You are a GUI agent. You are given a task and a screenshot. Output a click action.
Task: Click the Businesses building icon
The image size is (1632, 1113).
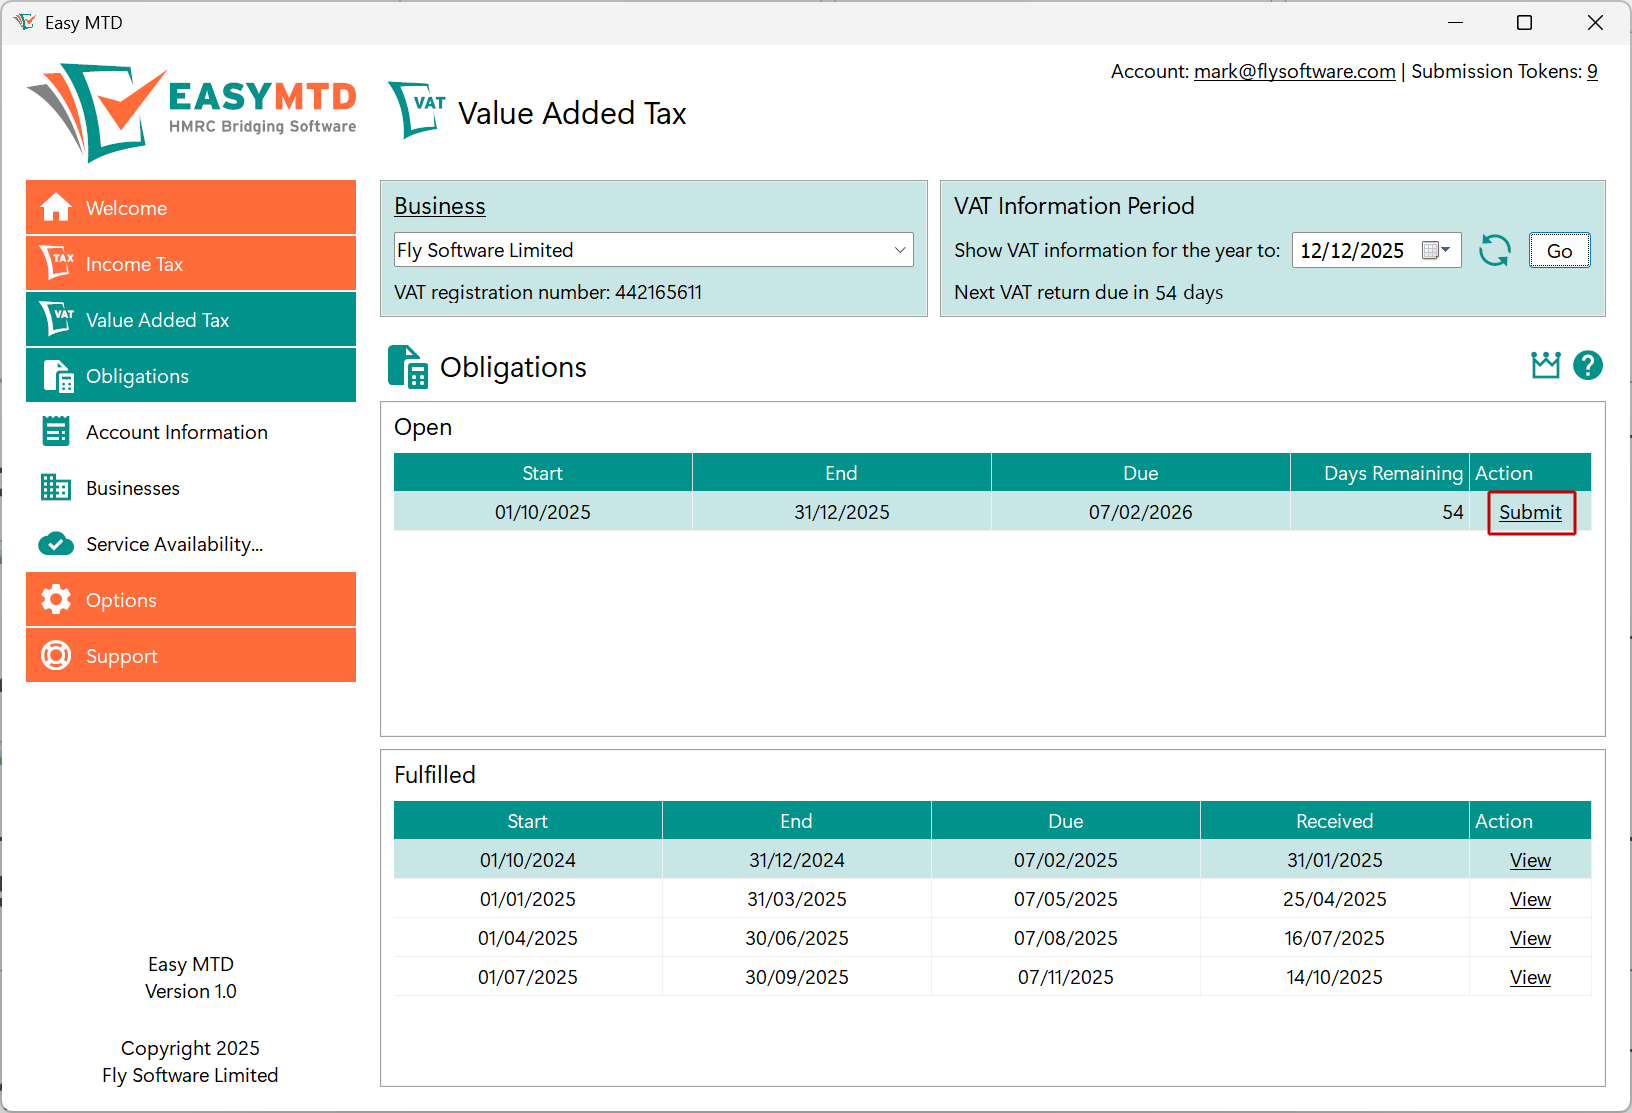tap(56, 488)
